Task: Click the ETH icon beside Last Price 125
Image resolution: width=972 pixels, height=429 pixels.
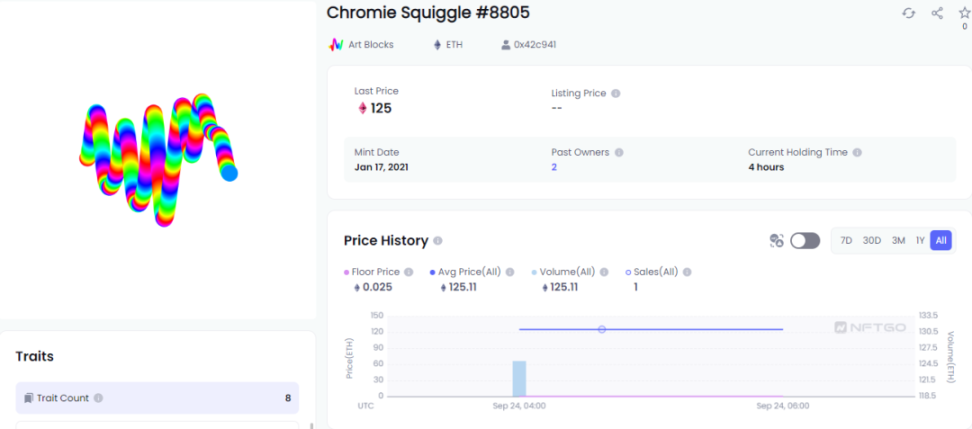Action: click(x=362, y=108)
